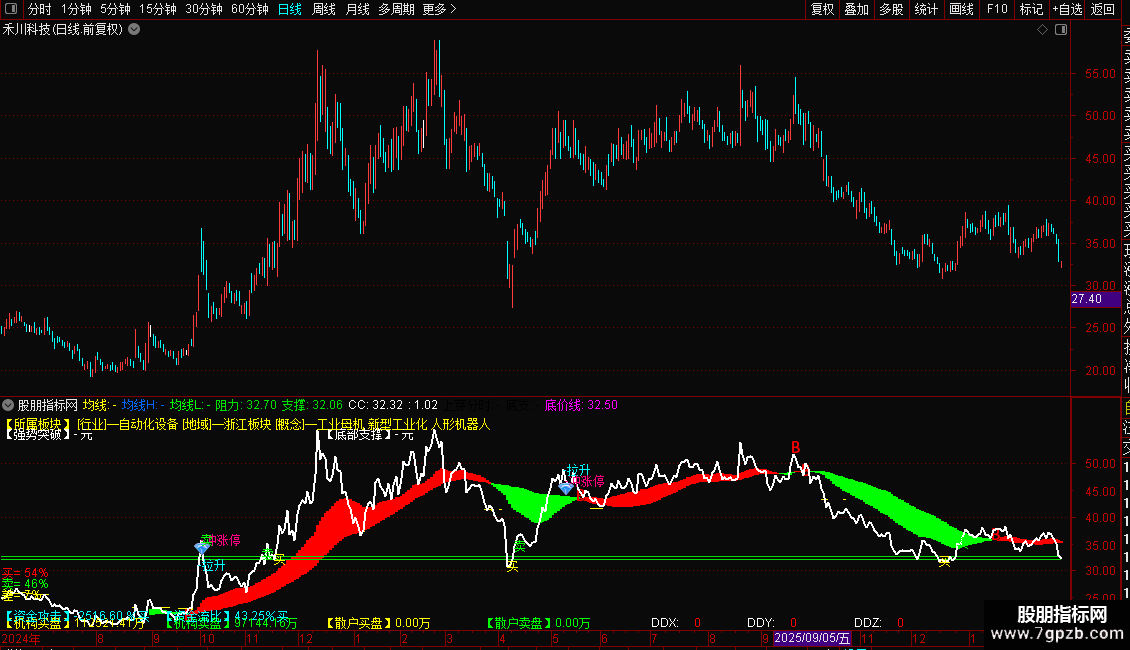Screen dimensions: 1130x650
Task: Toggle the left side panel icon
Action: 11,9
